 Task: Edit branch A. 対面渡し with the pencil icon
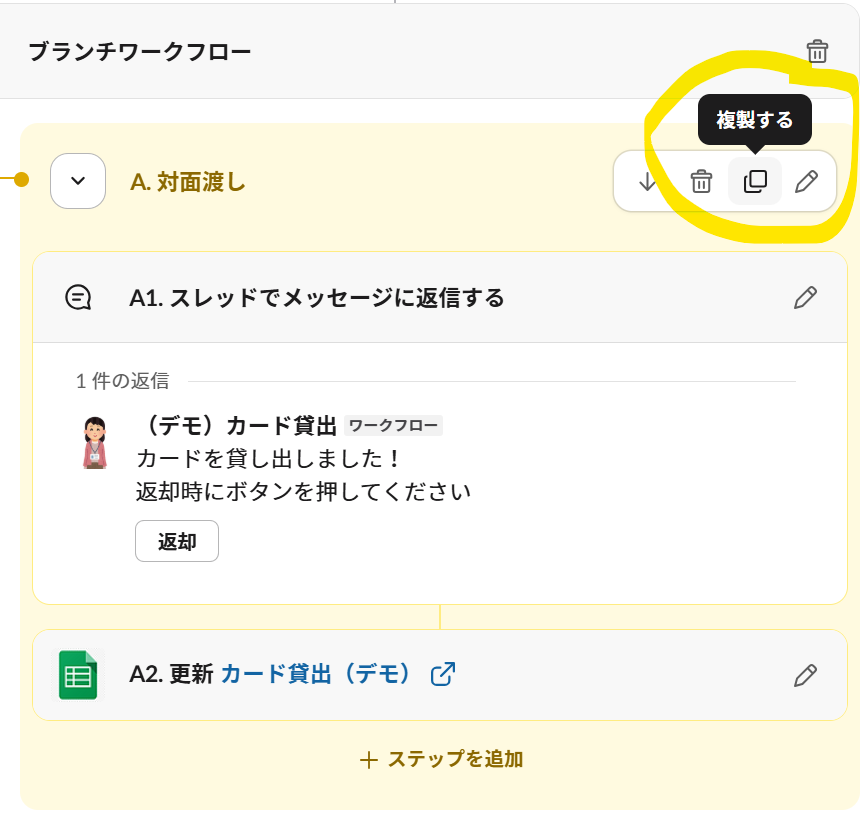(x=806, y=181)
